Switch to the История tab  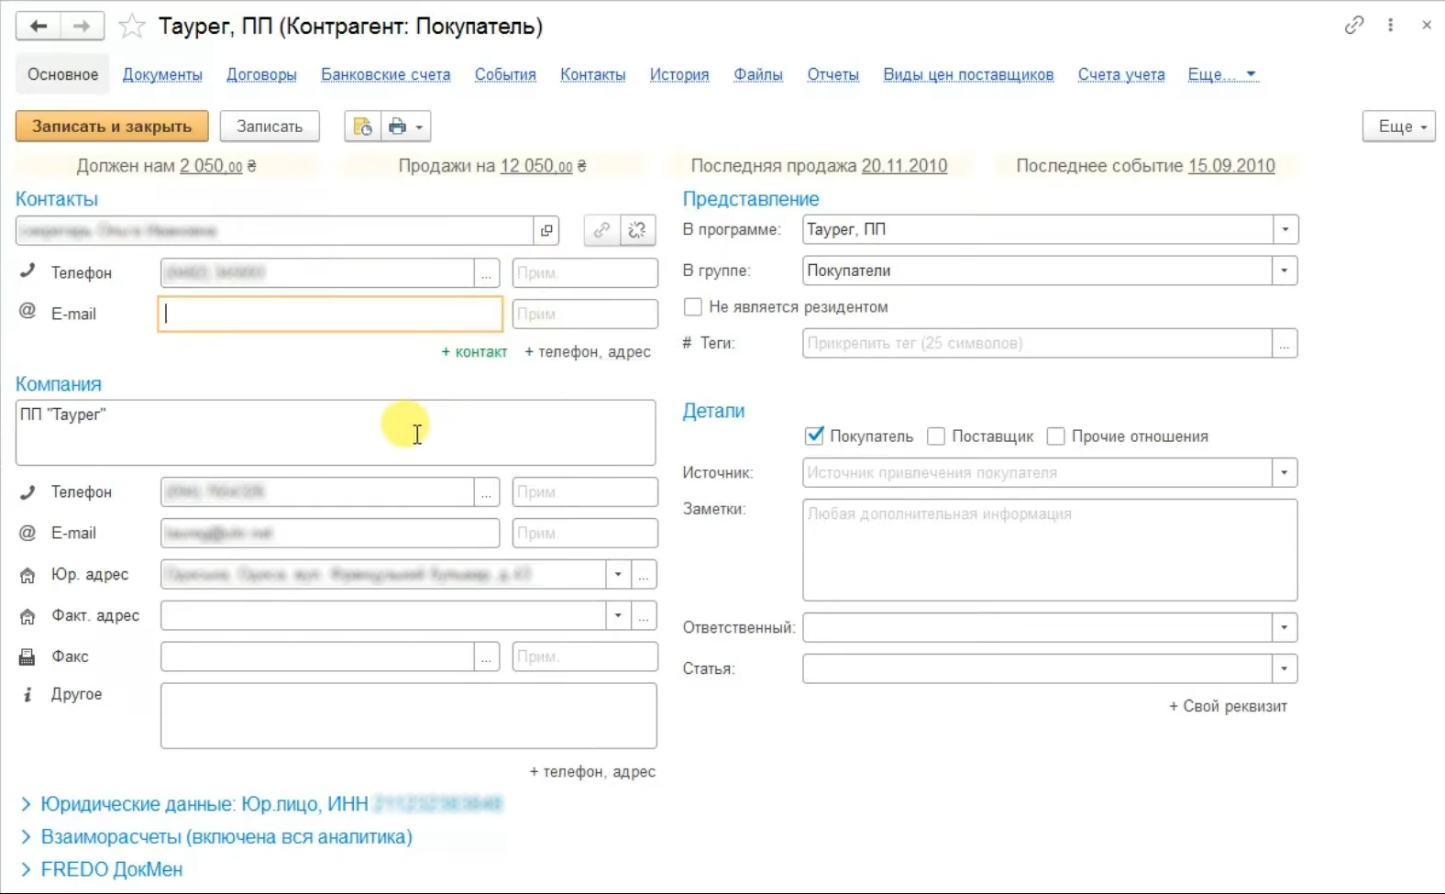(679, 75)
